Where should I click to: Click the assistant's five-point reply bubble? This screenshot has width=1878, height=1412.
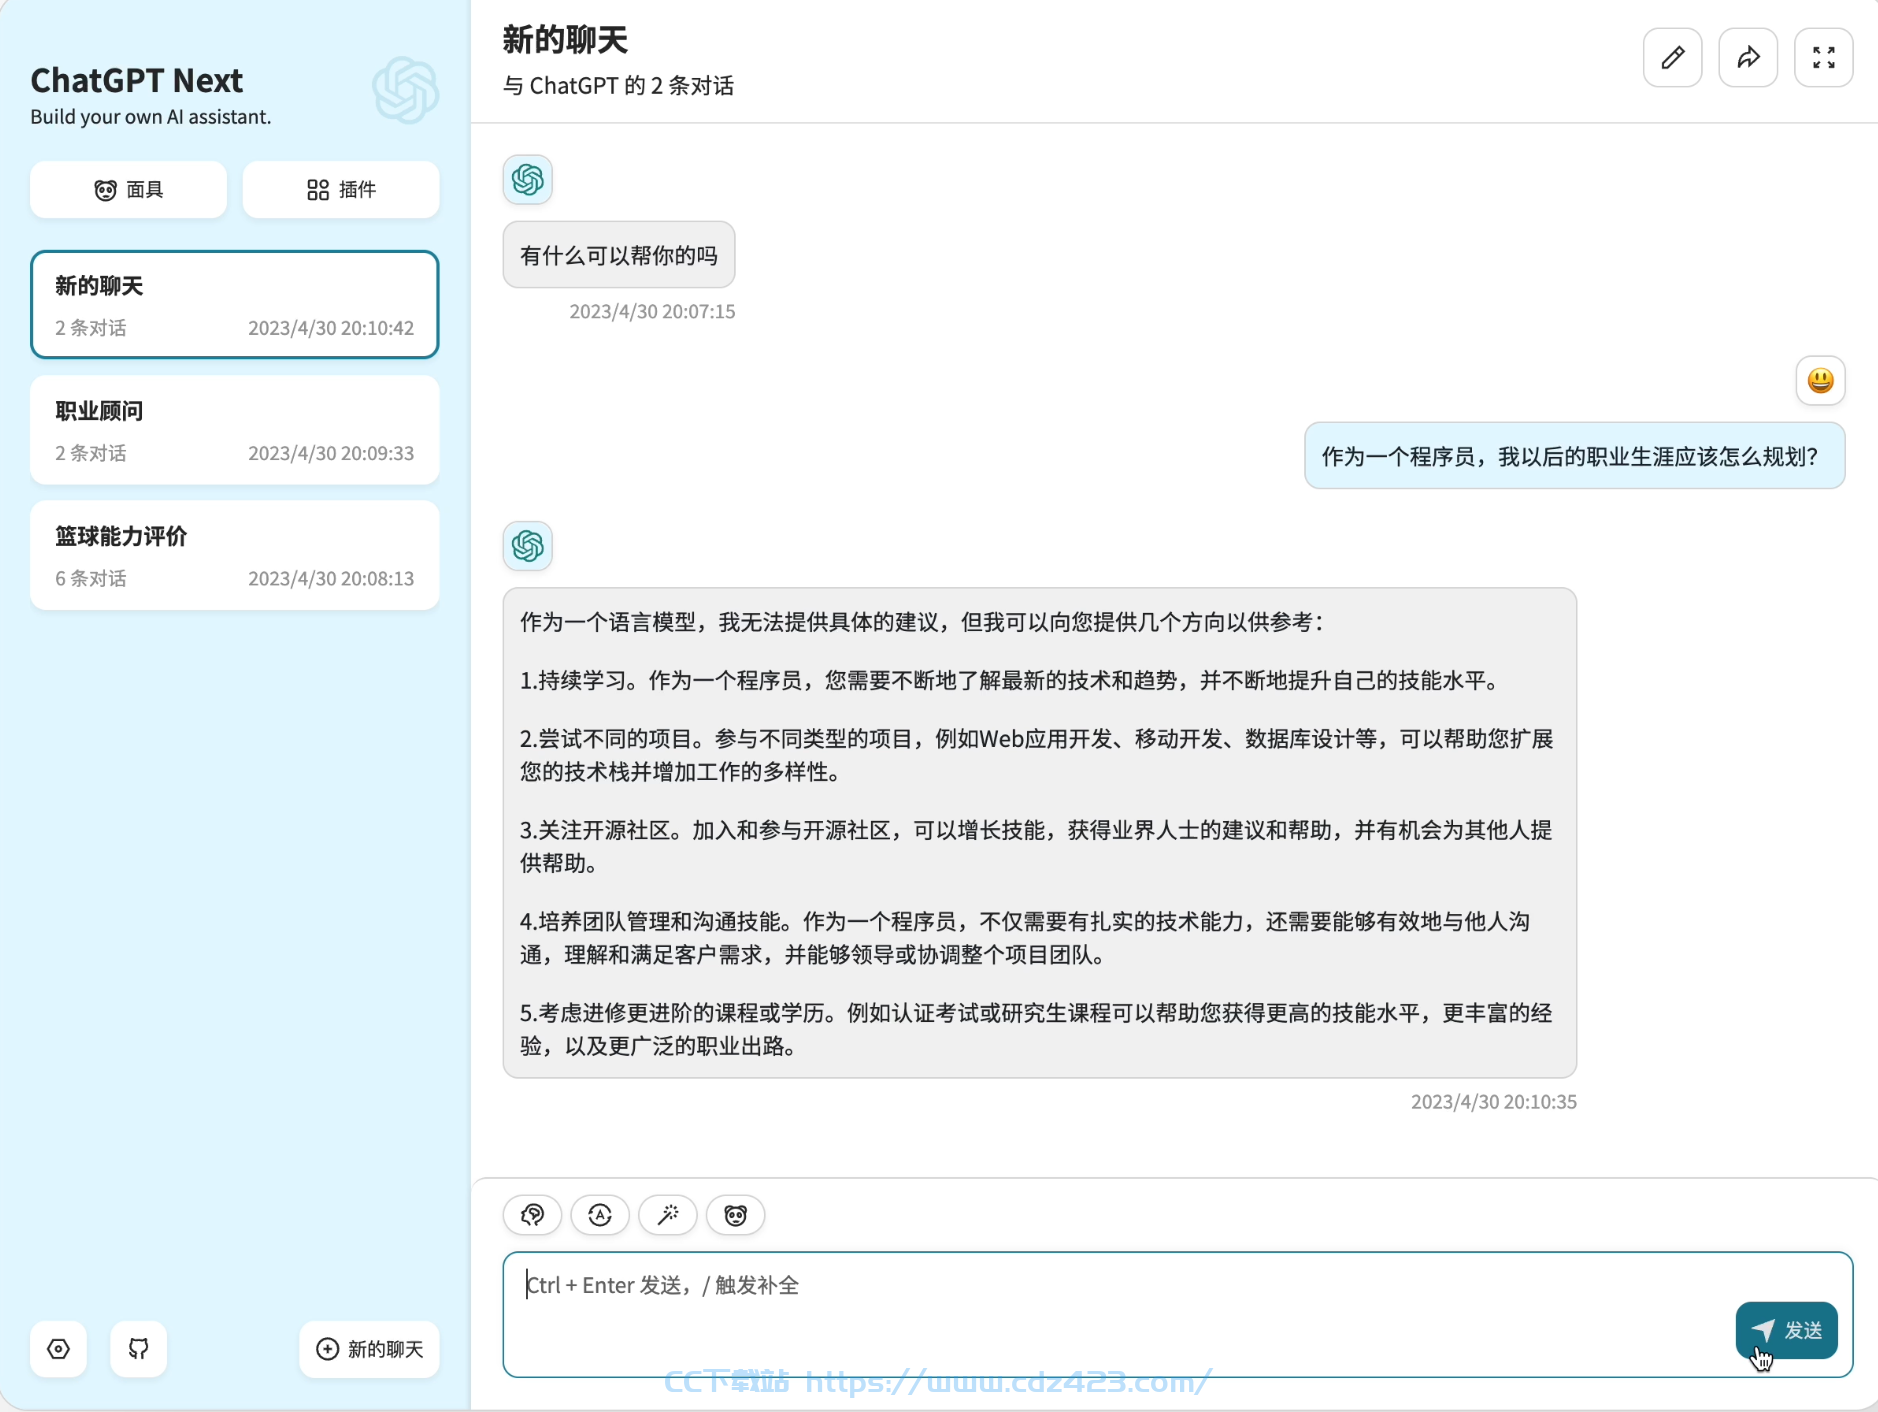(1040, 833)
